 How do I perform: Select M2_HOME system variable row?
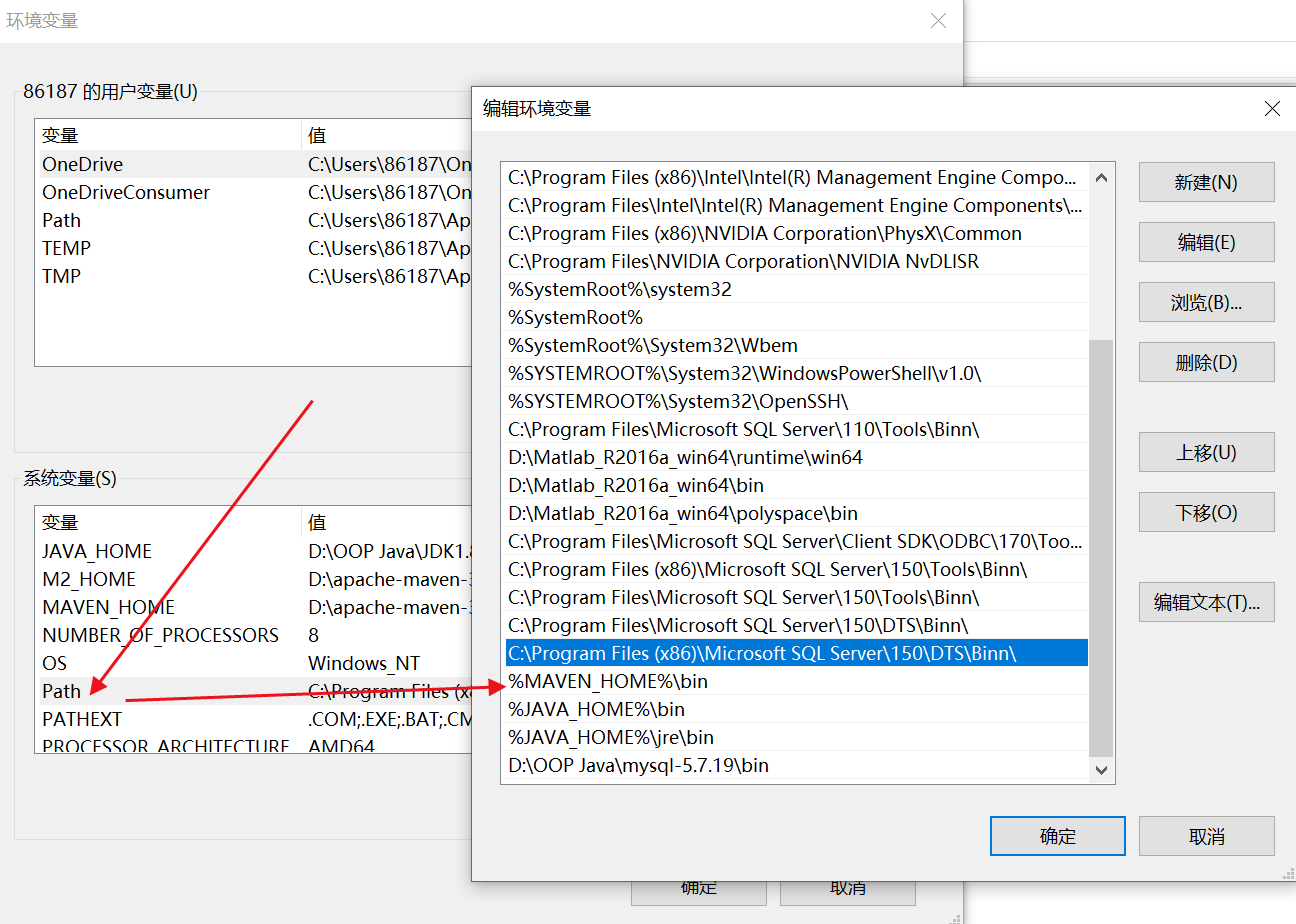(x=254, y=579)
